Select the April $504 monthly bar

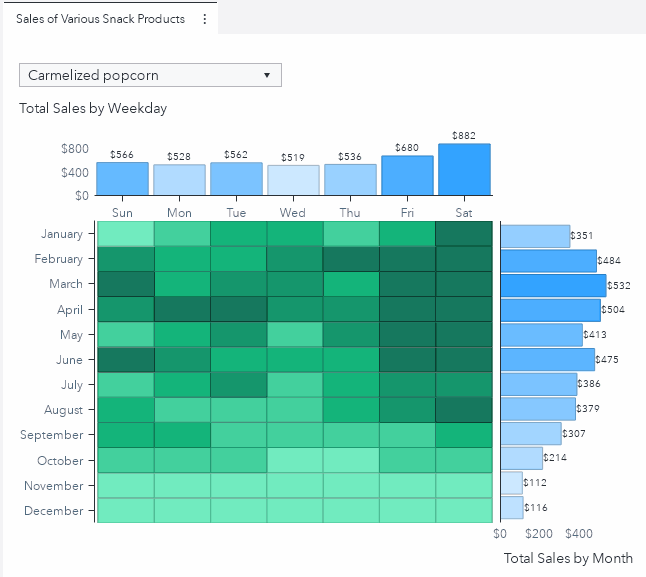pos(550,310)
